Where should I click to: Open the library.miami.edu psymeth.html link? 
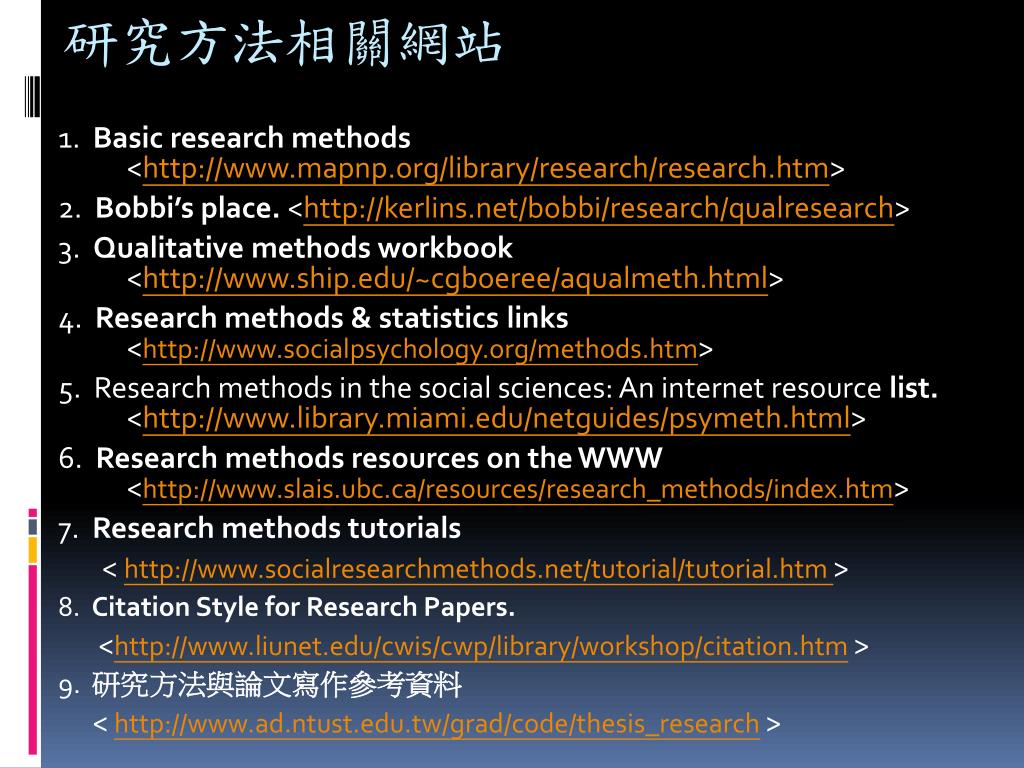click(496, 419)
